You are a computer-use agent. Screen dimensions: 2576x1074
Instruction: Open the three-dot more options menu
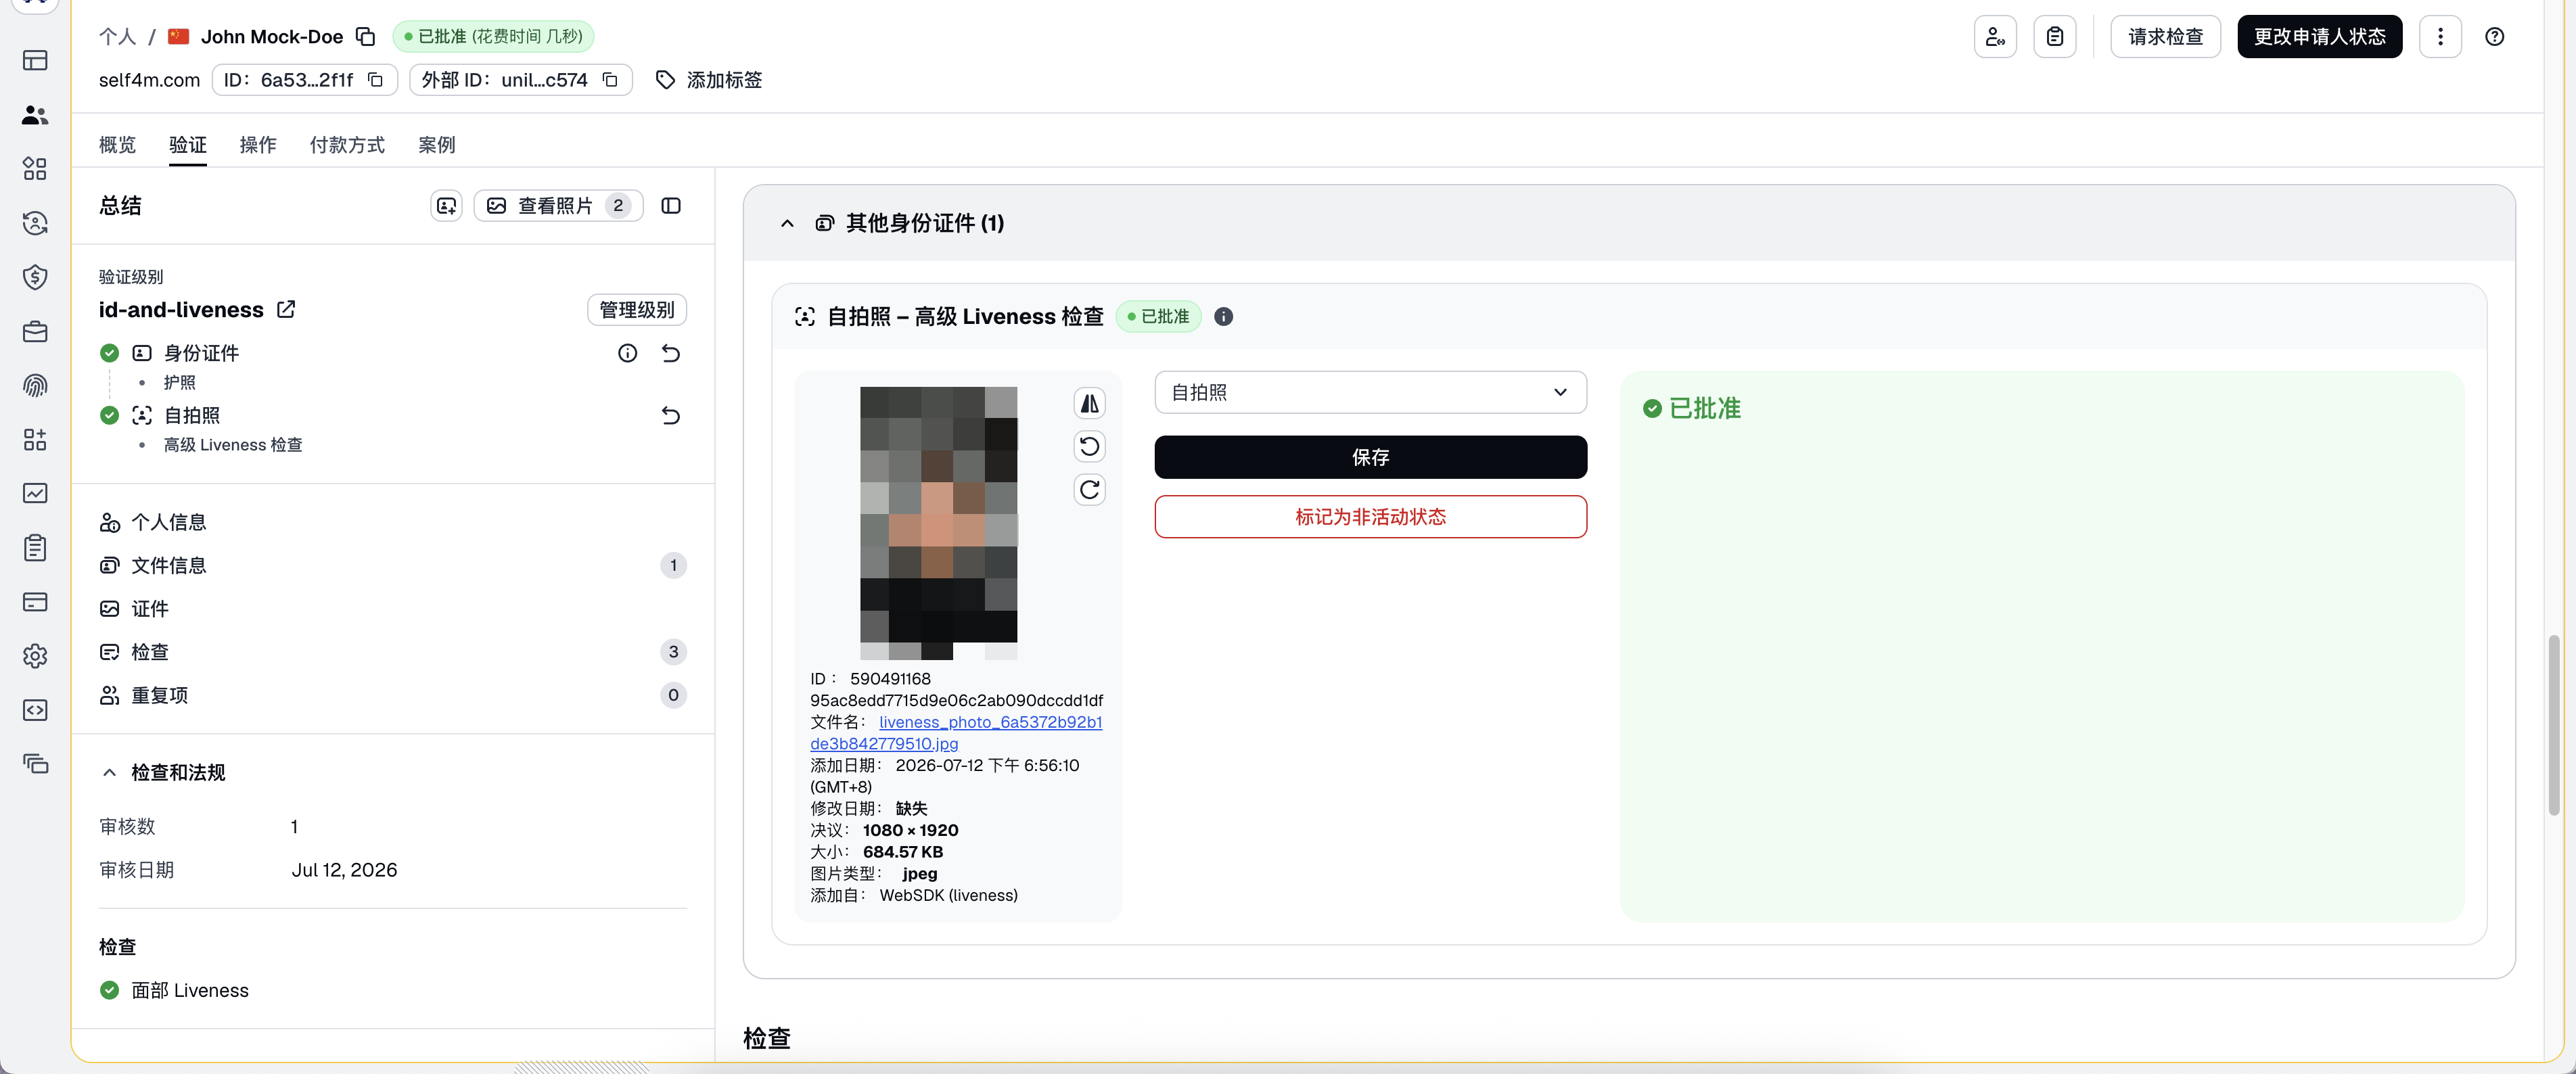tap(2440, 37)
